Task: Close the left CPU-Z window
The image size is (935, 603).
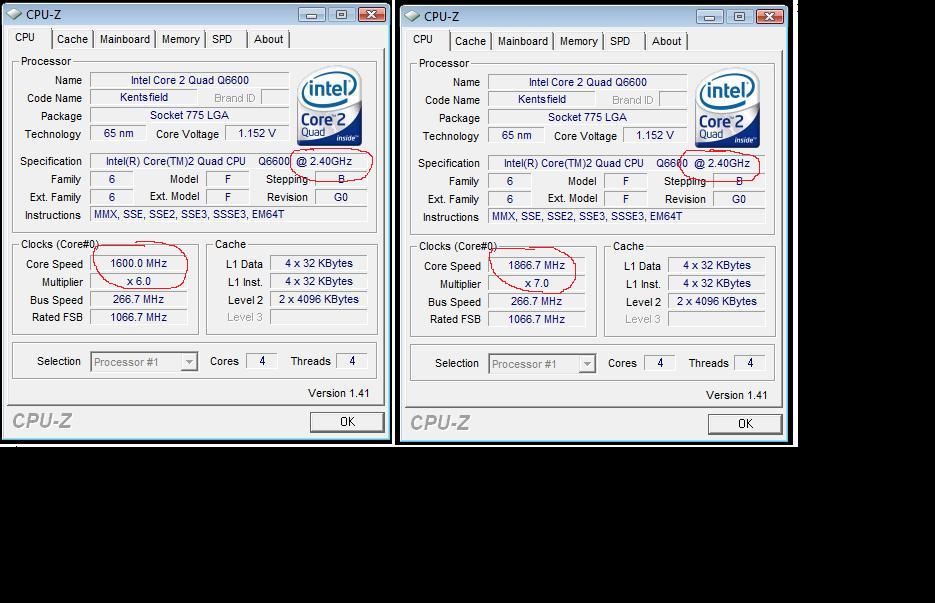Action: [x=371, y=15]
